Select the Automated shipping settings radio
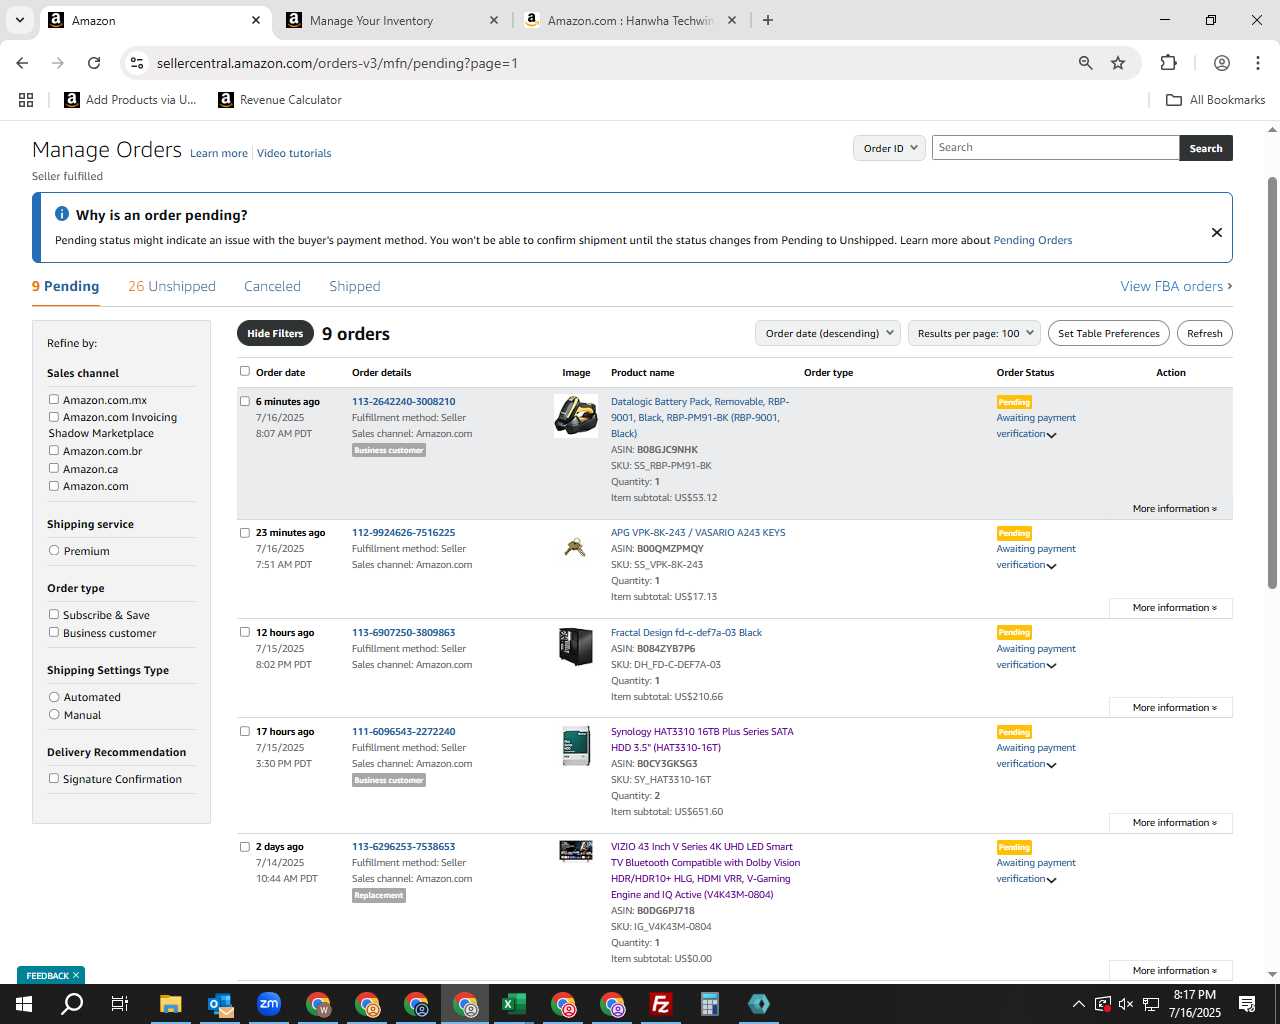Screen dimensions: 1280x1024 click(54, 696)
